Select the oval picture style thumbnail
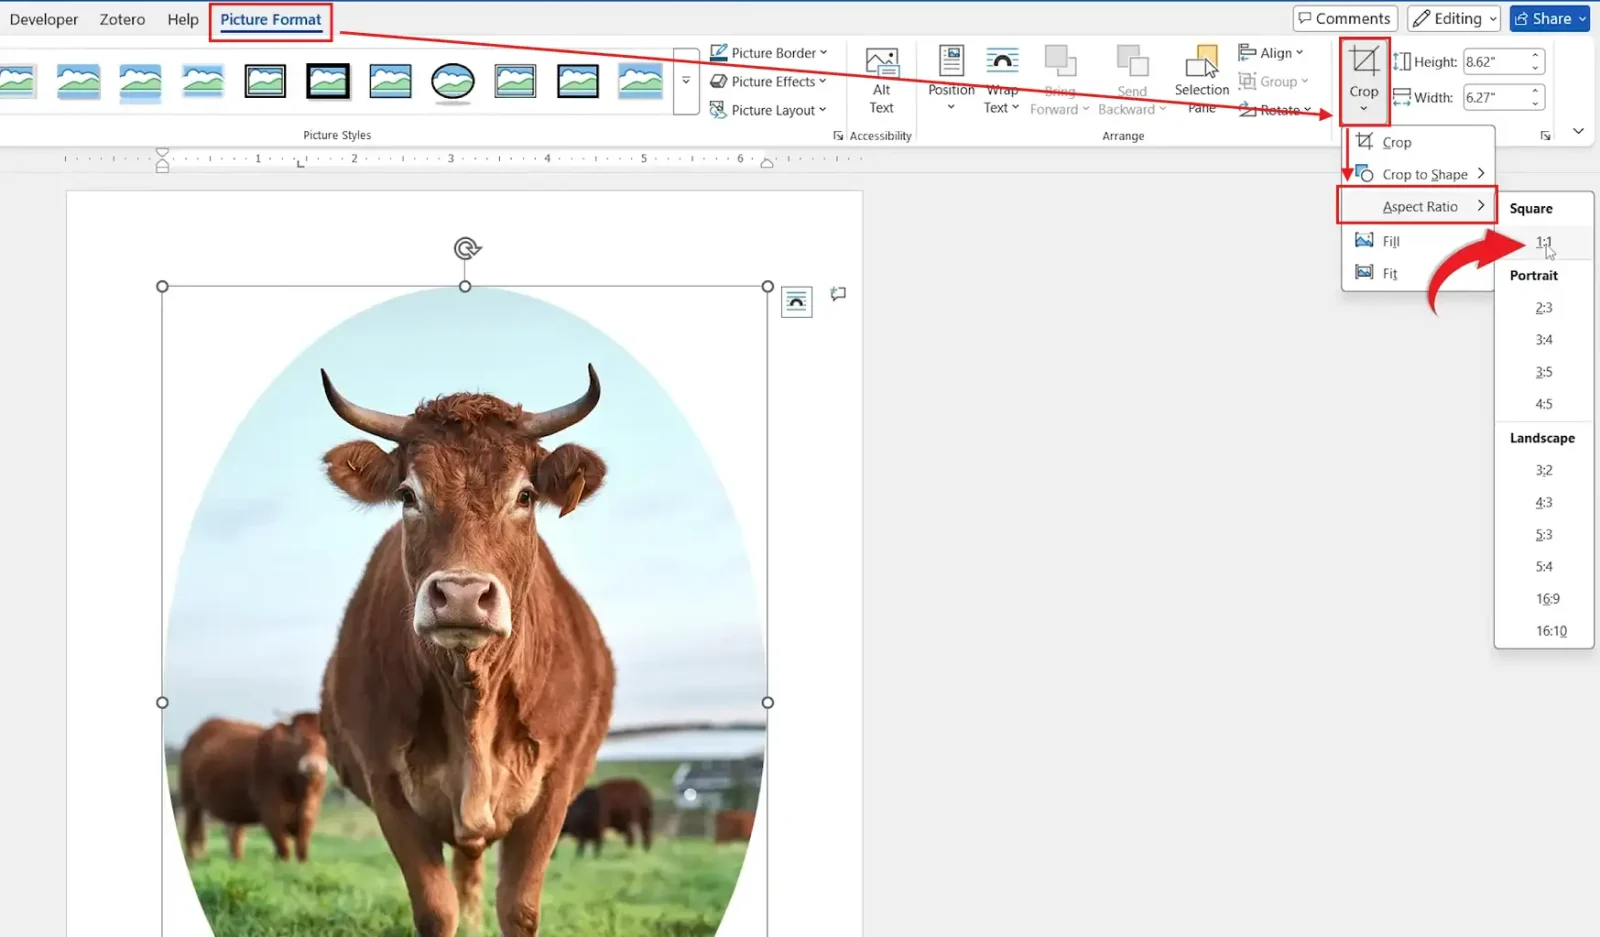This screenshot has width=1600, height=937. coord(453,82)
